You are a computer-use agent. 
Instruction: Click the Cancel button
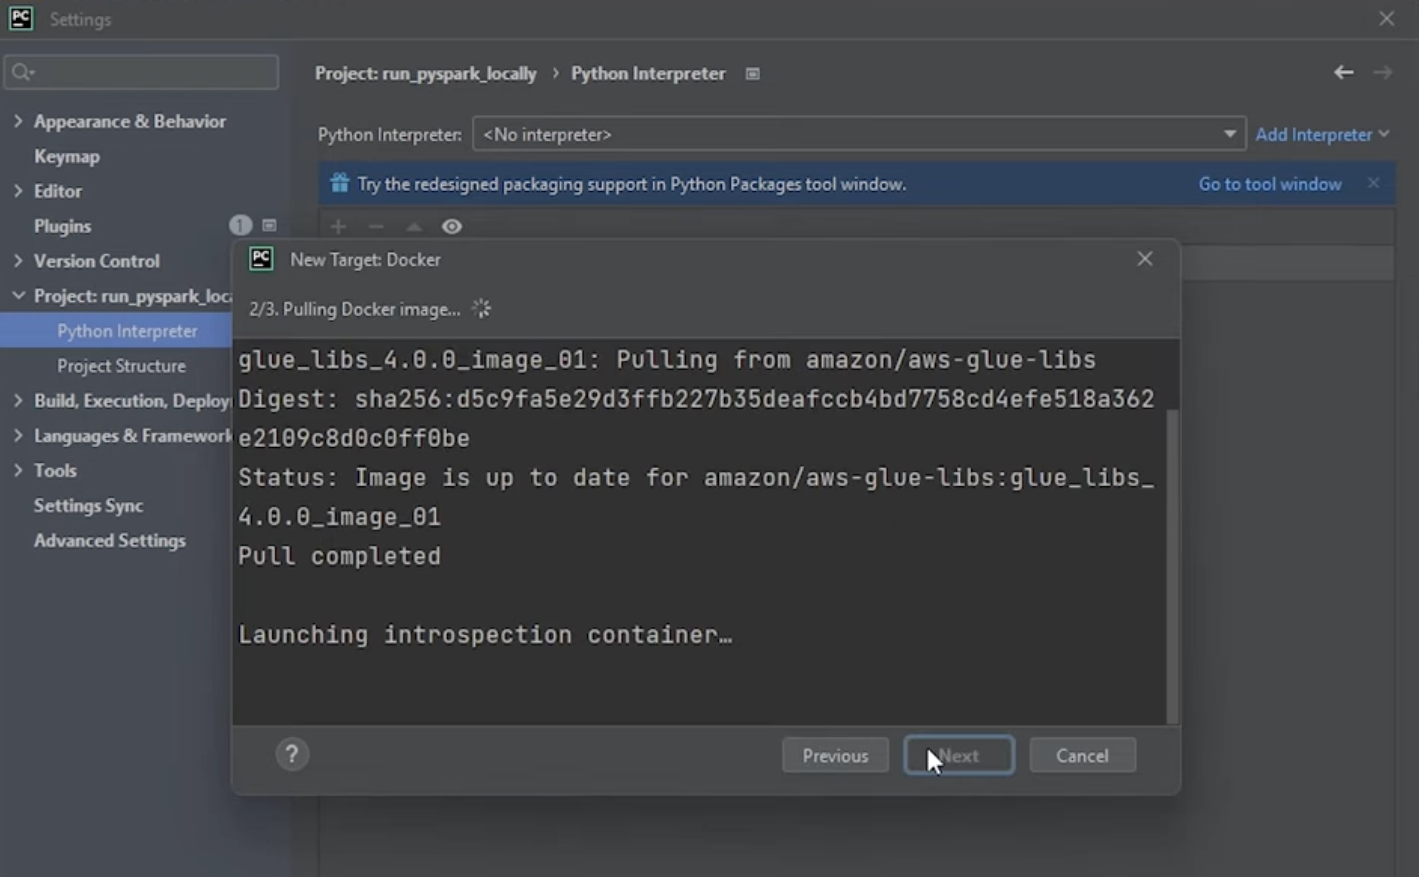pyautogui.click(x=1082, y=755)
